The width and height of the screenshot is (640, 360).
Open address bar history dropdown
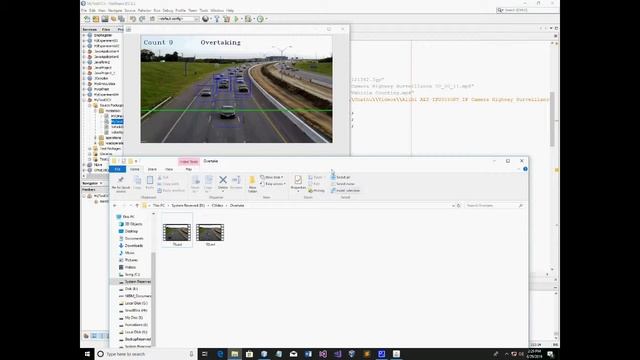tap(453, 206)
